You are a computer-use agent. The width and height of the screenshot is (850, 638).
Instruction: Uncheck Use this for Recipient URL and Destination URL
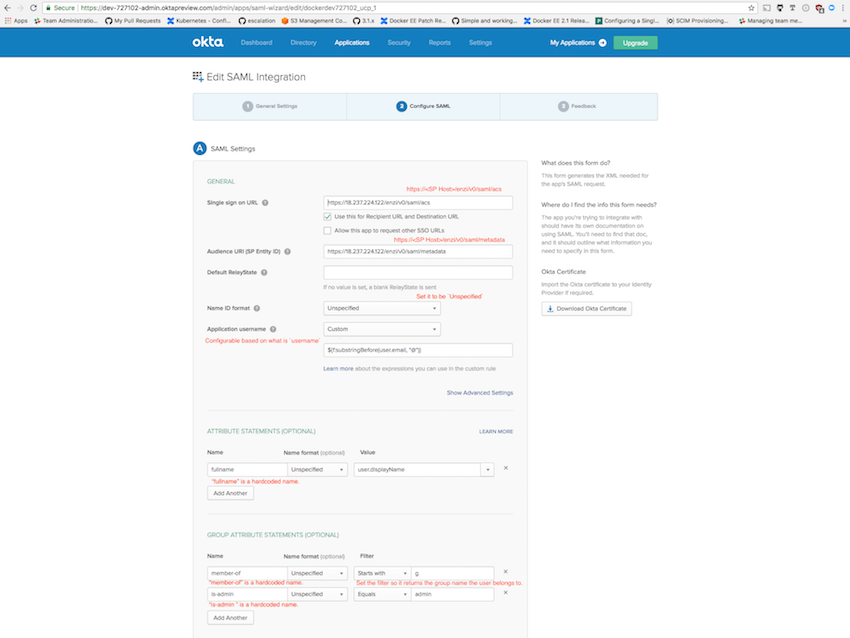327,217
